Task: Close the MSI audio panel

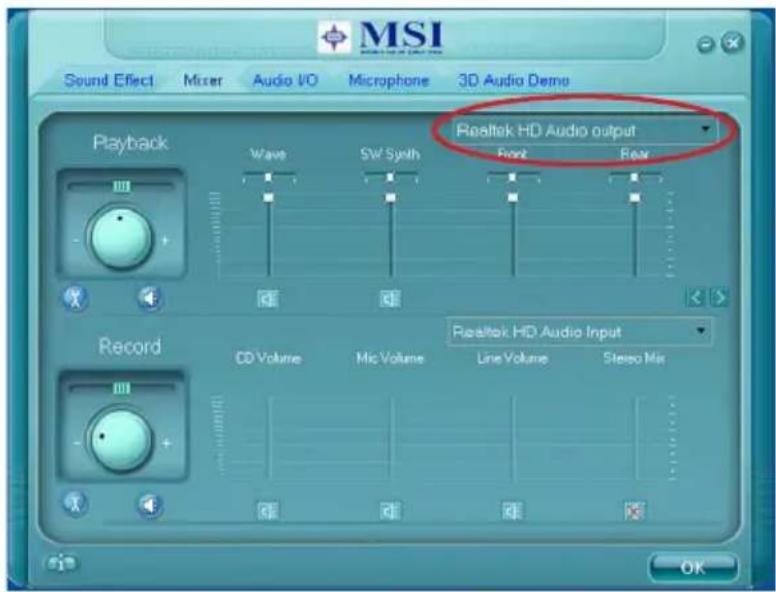Action: [x=732, y=43]
